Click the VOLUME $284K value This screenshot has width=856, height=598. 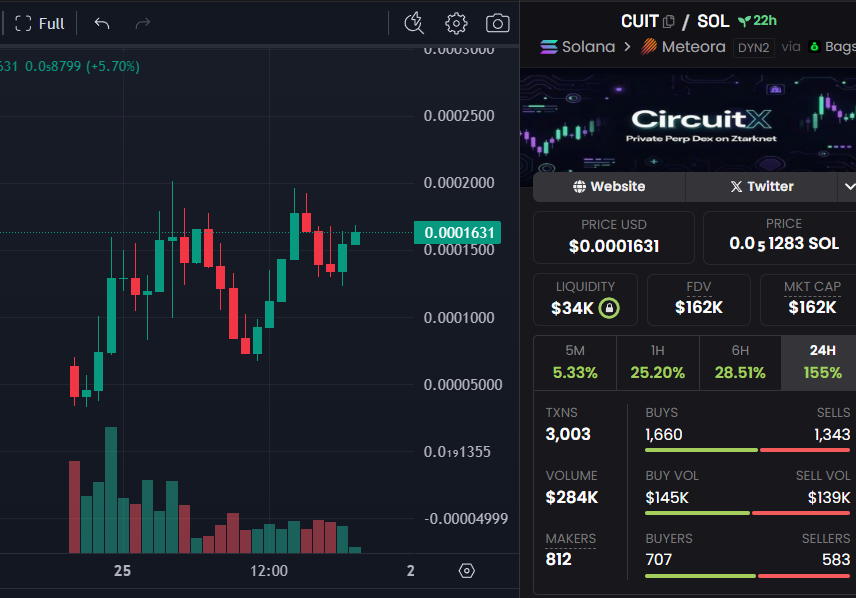pos(572,498)
